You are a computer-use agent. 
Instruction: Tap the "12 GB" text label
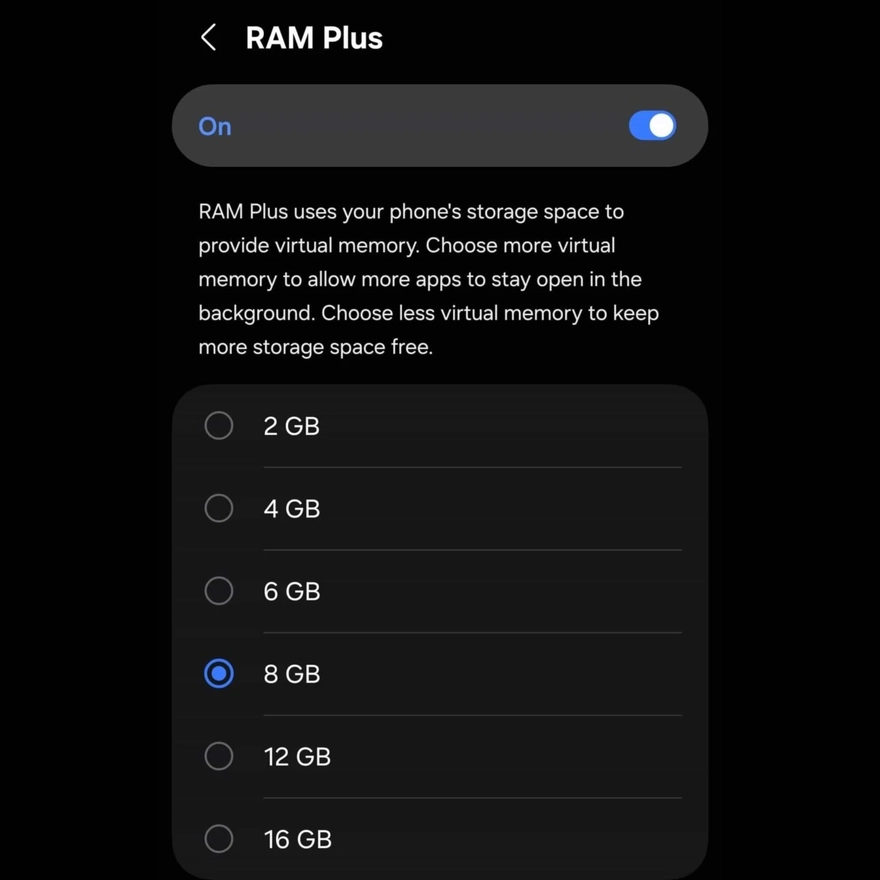297,757
